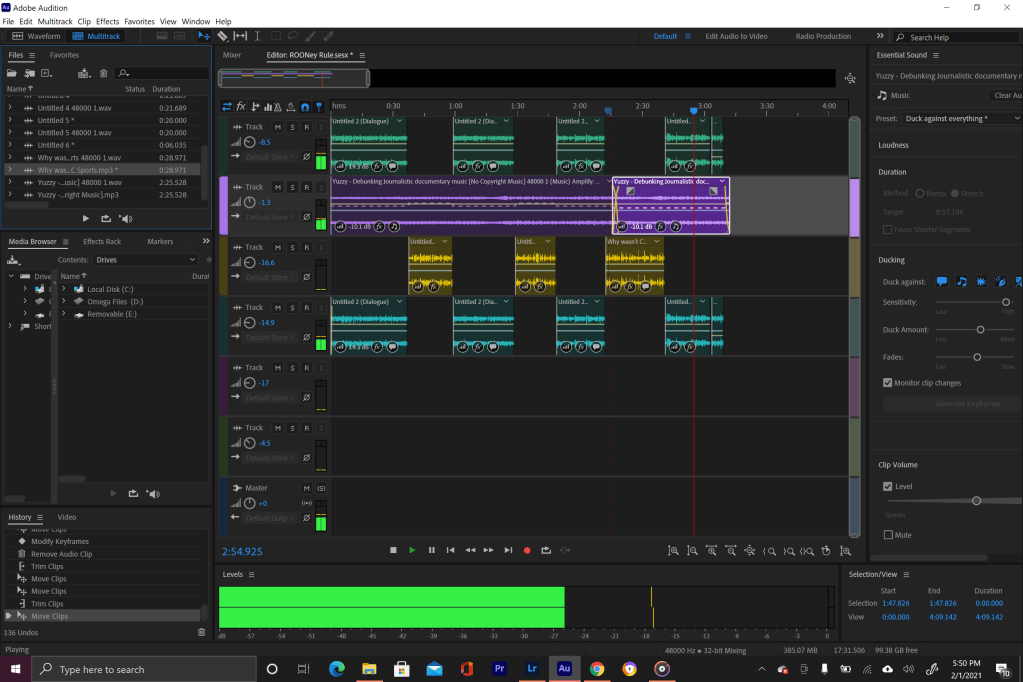
Task: Switch to the Mixer tab
Action: (232, 55)
